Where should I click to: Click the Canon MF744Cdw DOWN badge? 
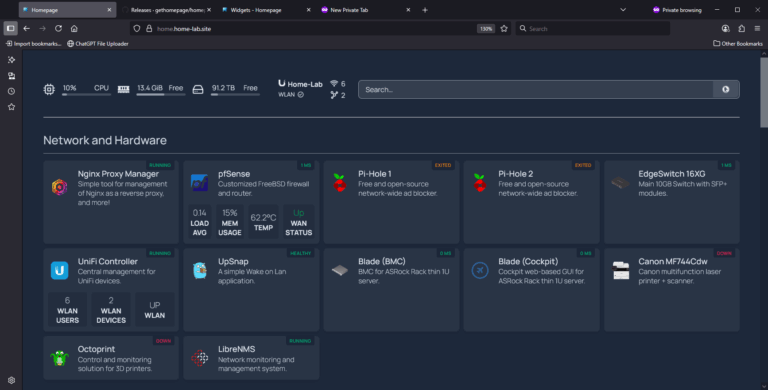click(724, 253)
